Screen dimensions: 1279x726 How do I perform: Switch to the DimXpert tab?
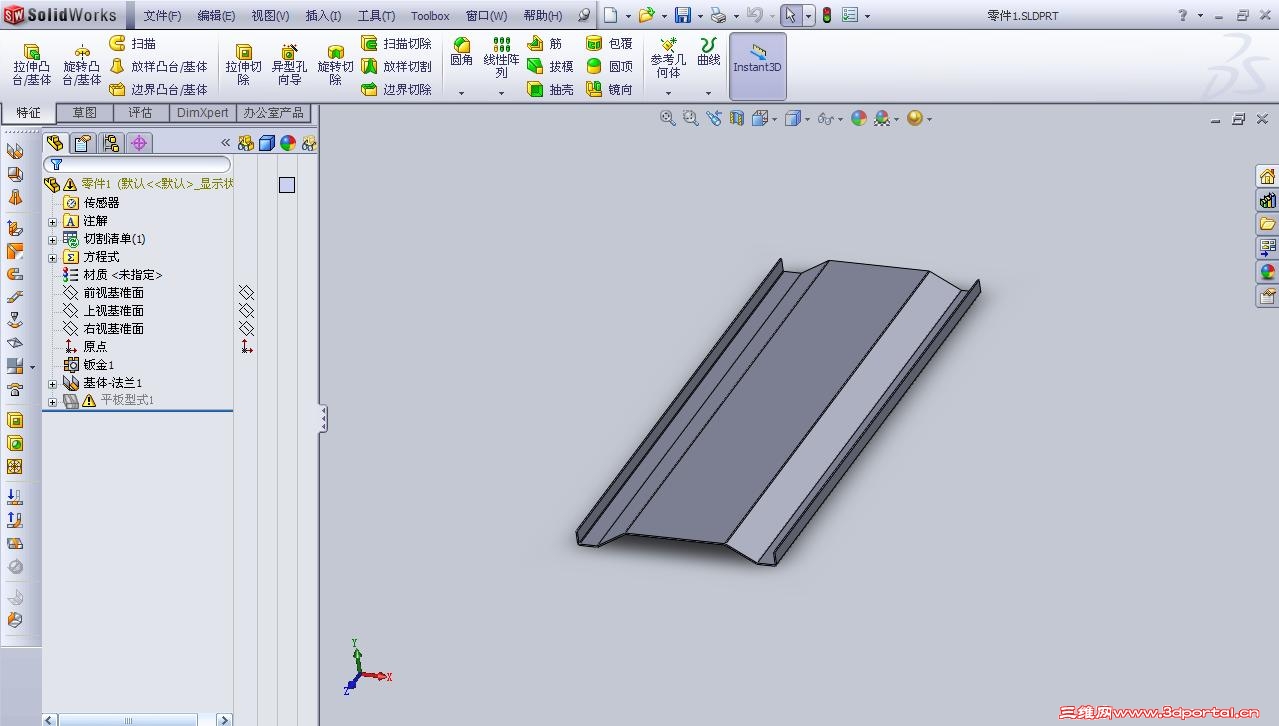[x=202, y=113]
